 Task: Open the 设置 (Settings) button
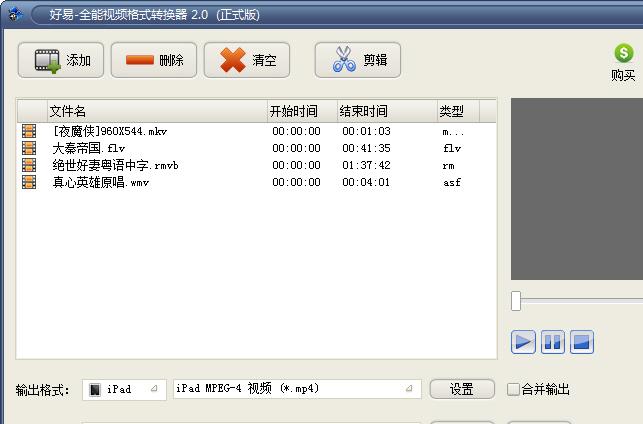tap(462, 389)
